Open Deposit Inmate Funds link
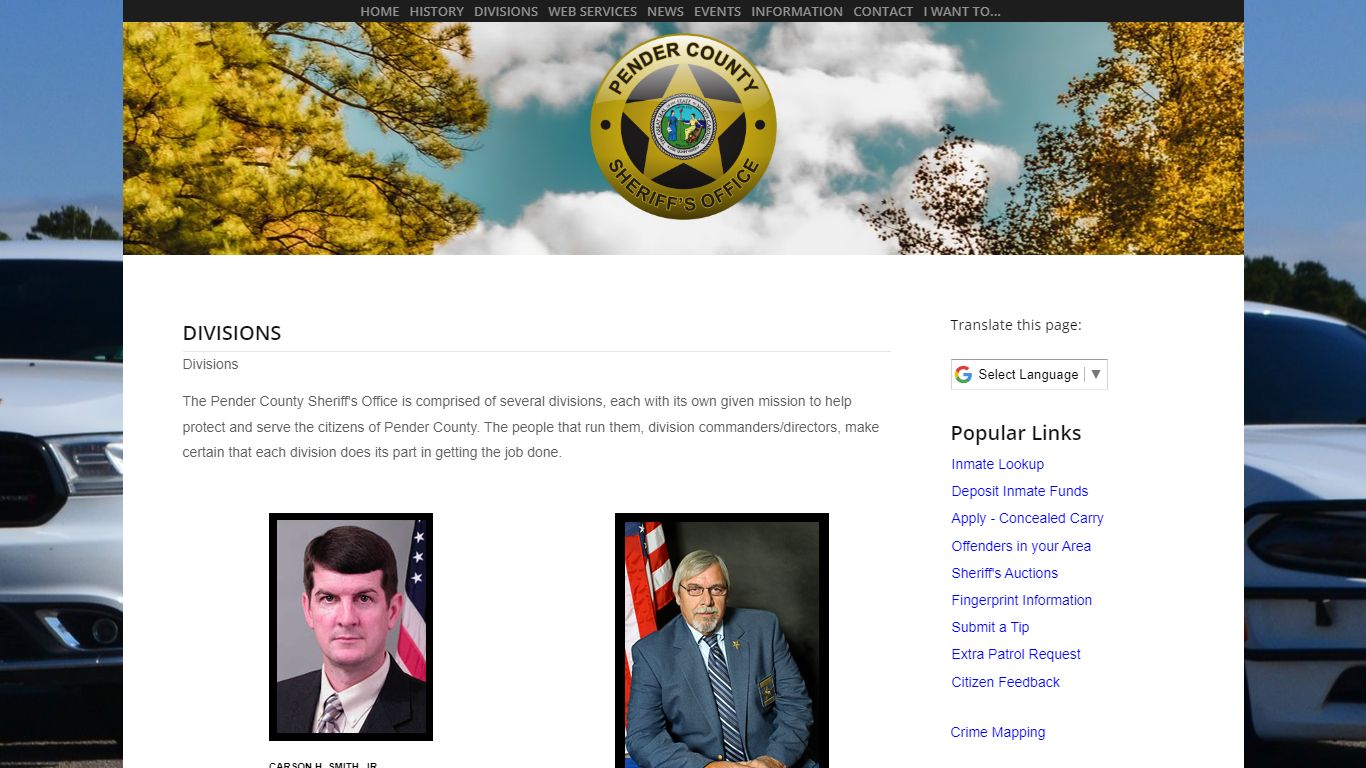The height and width of the screenshot is (768, 1366). (1019, 491)
